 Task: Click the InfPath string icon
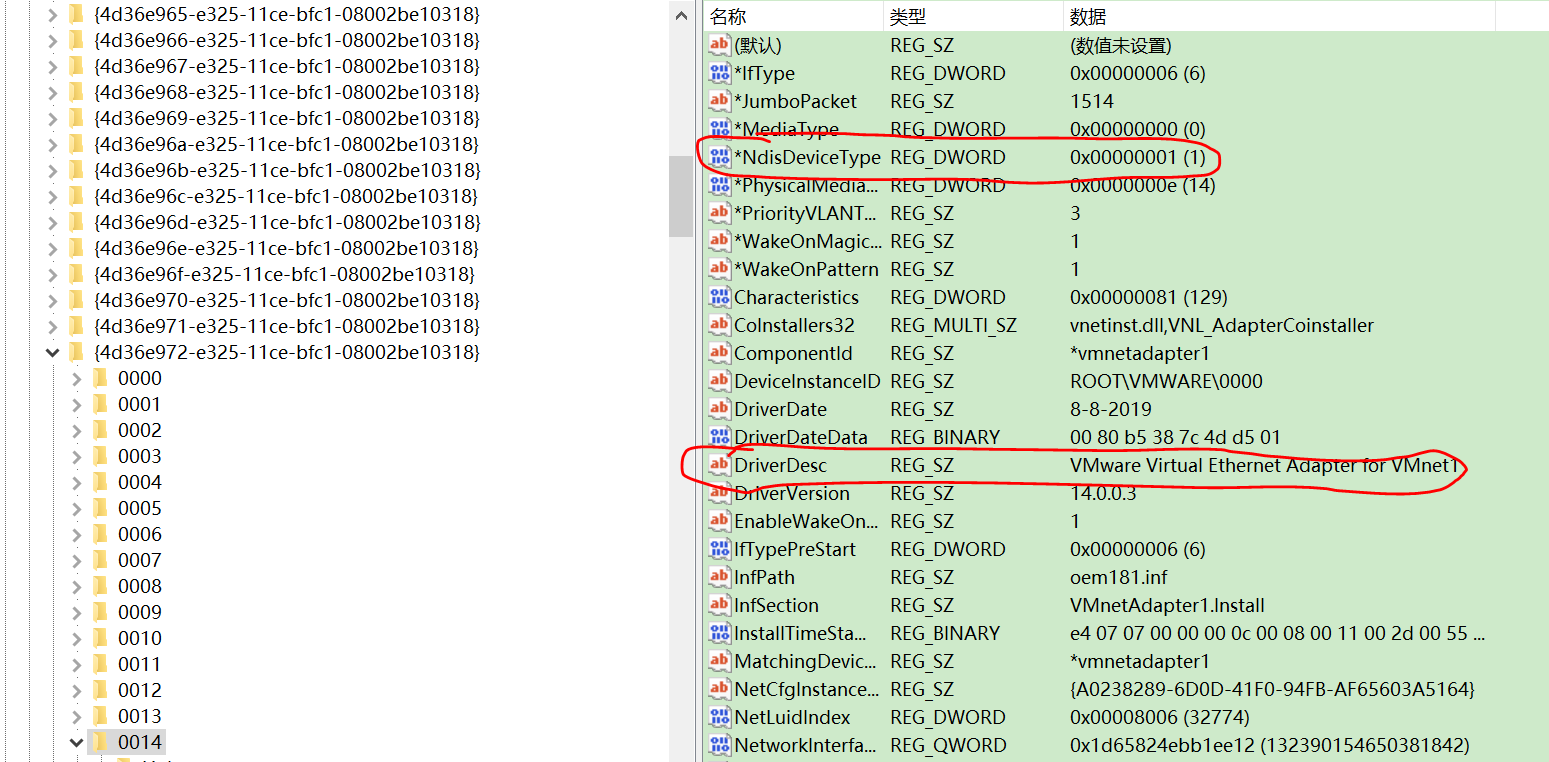click(x=719, y=577)
